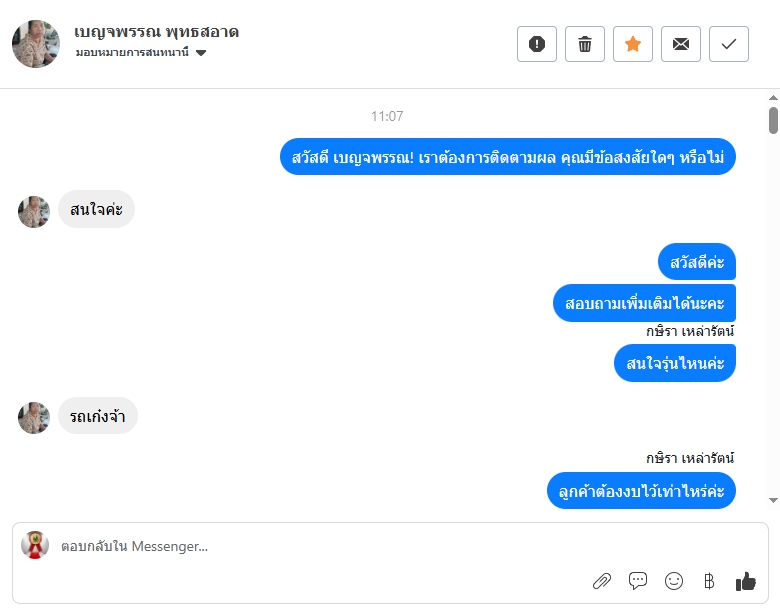Delete conversation using trash can icon
This screenshot has height=610, width=780.
585,44
